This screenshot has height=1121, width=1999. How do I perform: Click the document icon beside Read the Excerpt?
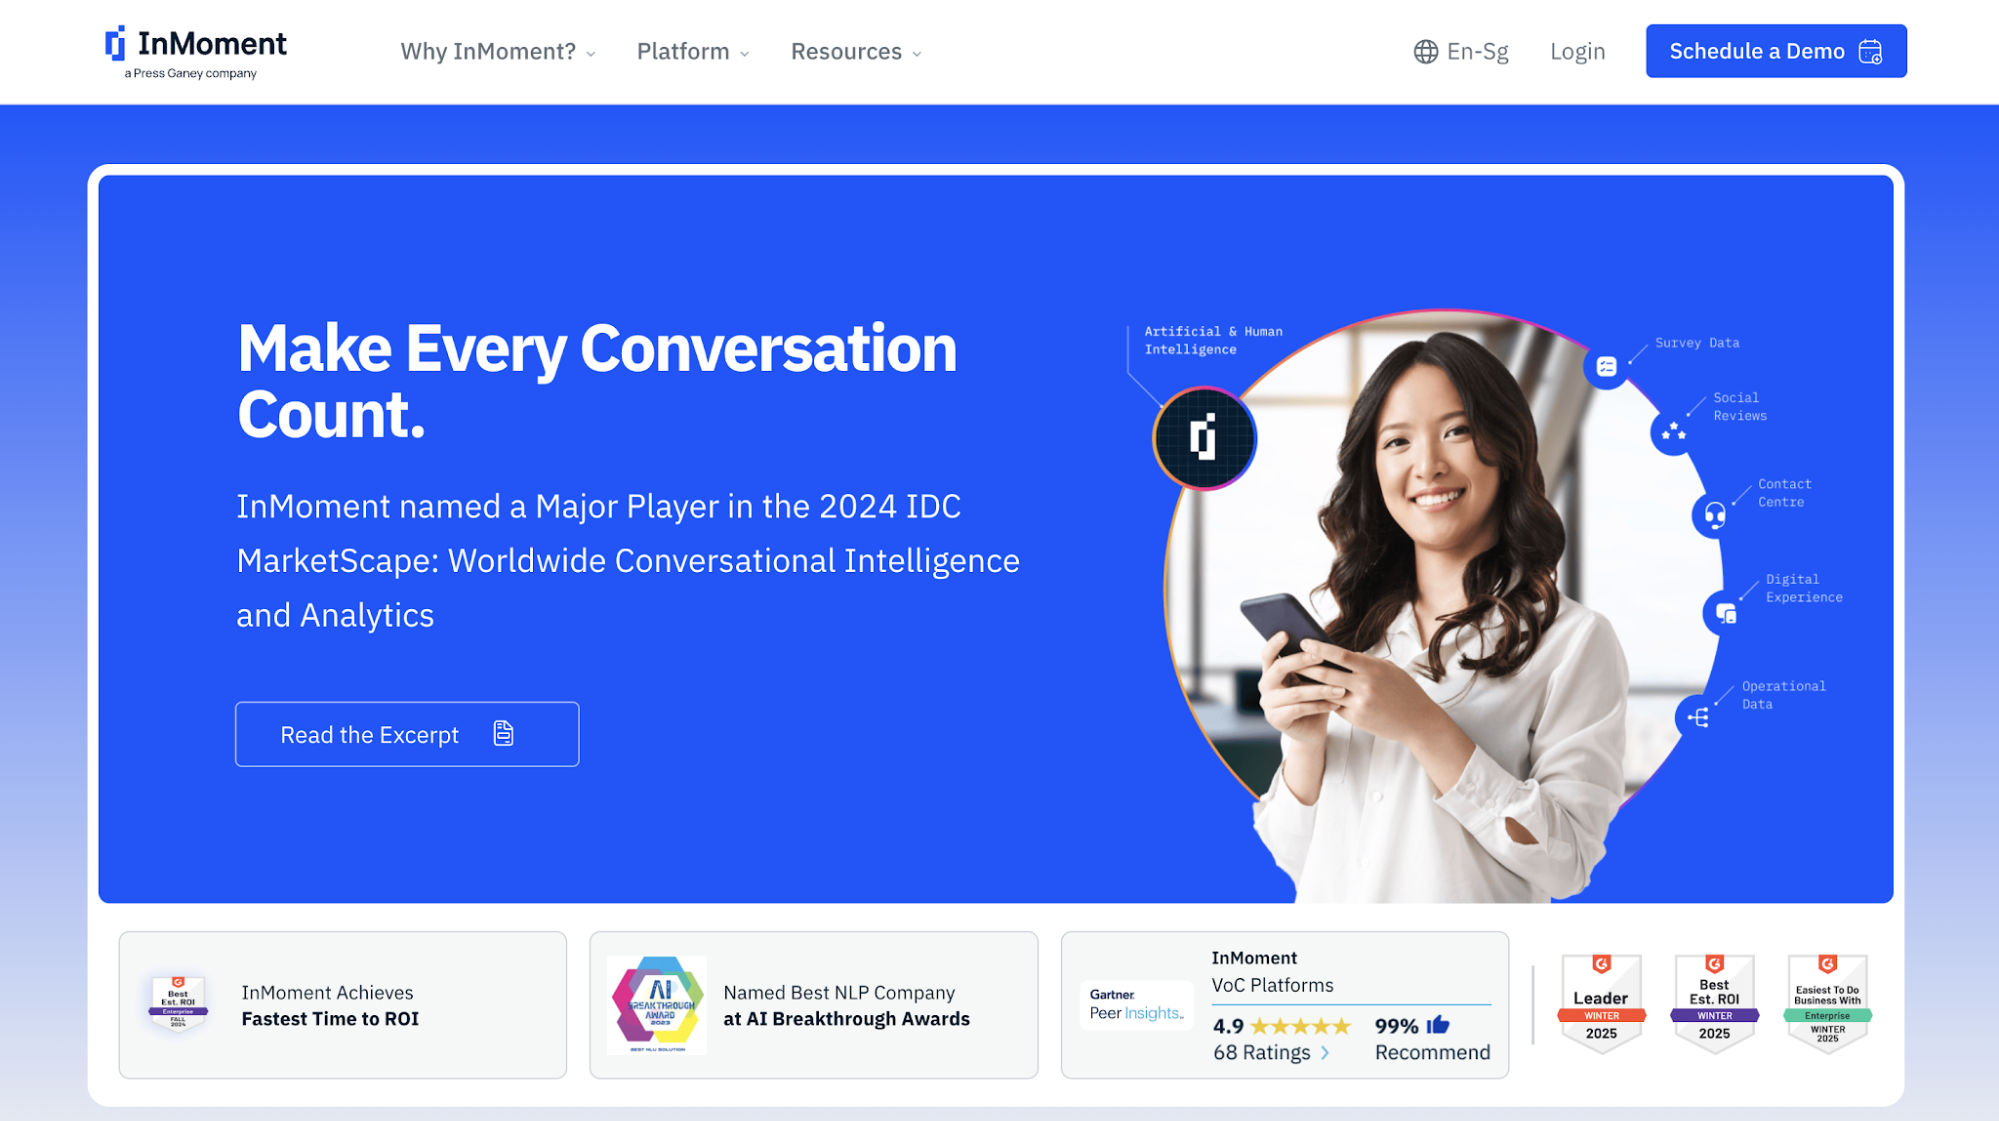click(x=504, y=734)
